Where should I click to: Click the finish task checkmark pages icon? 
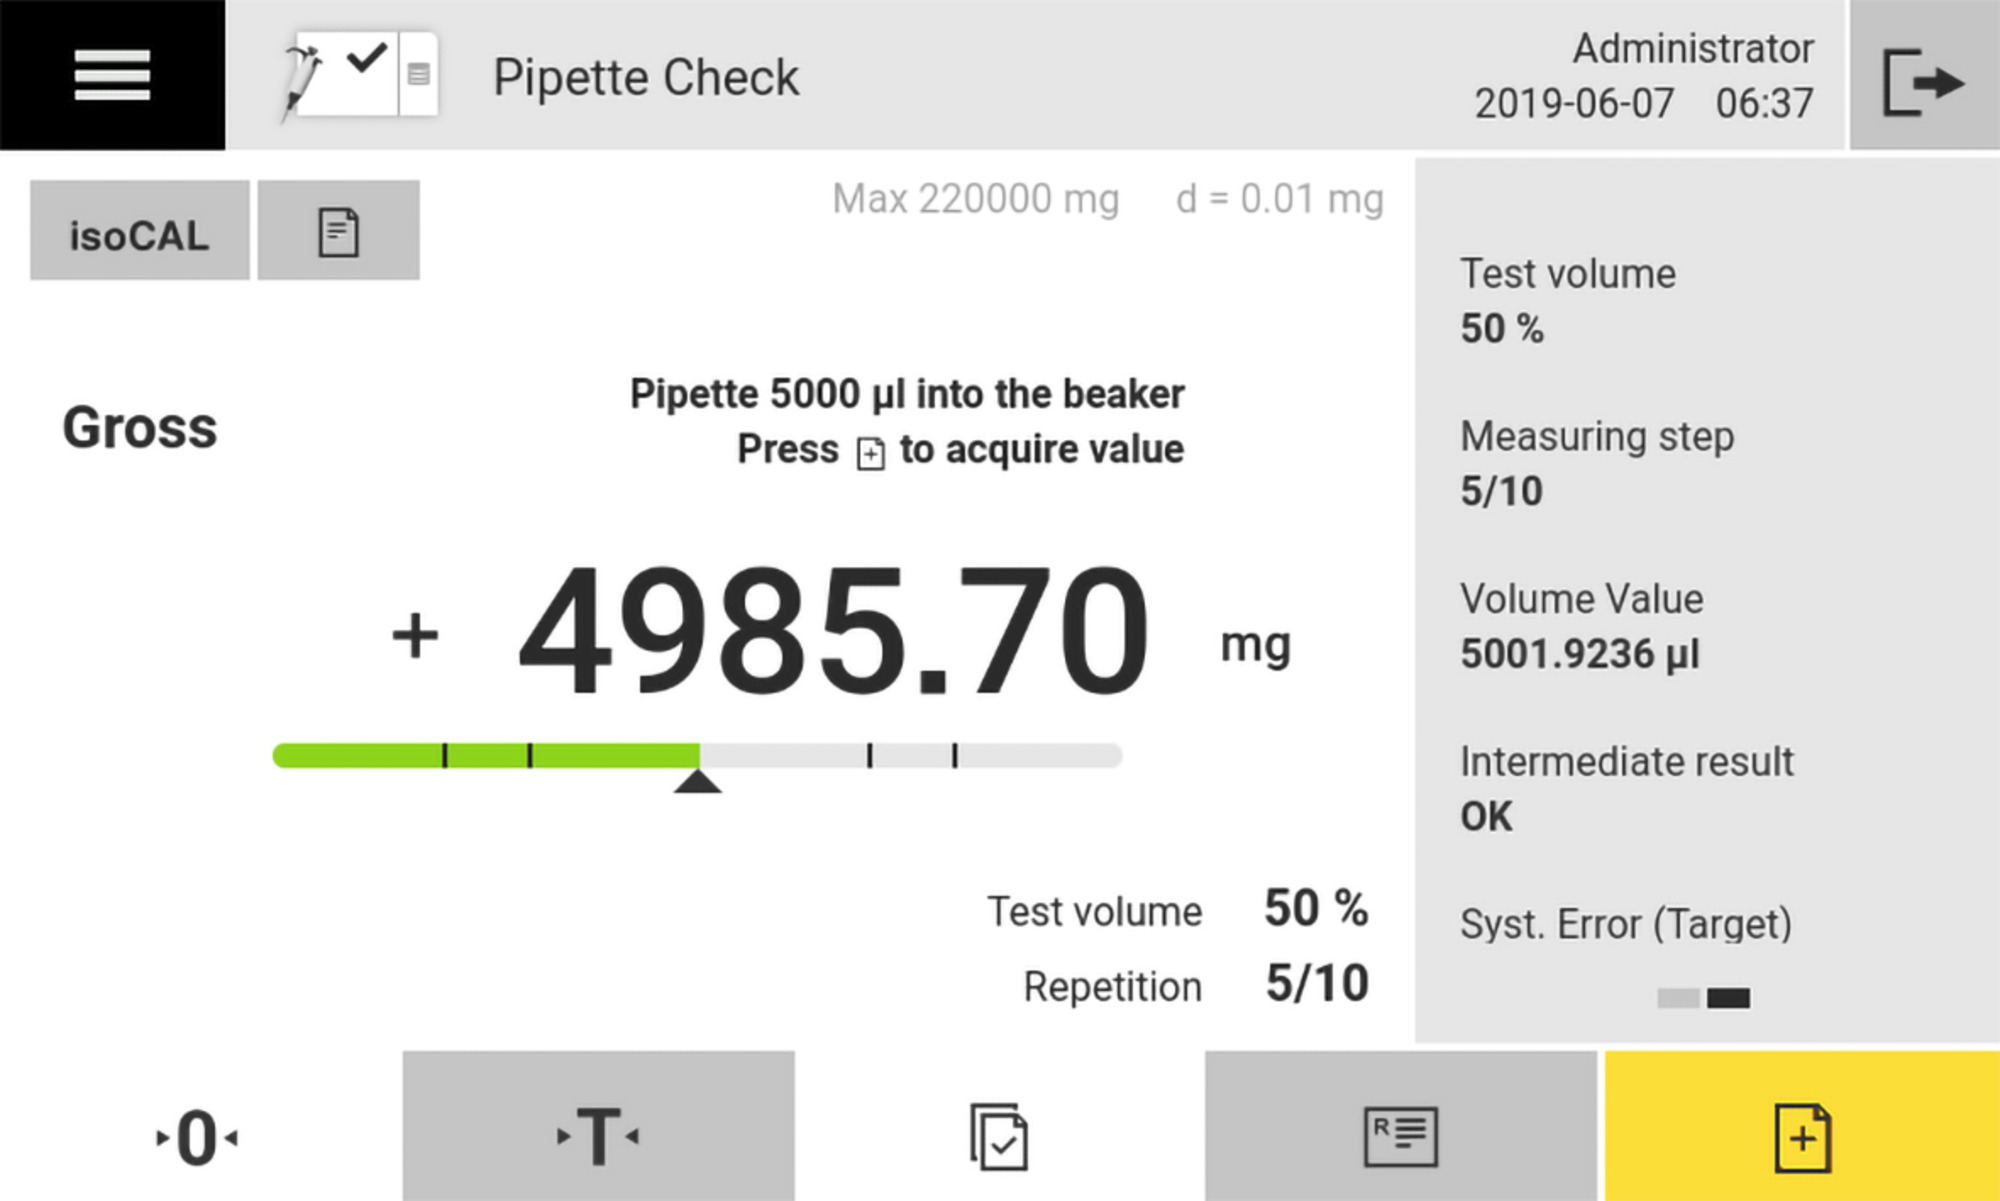999,1136
